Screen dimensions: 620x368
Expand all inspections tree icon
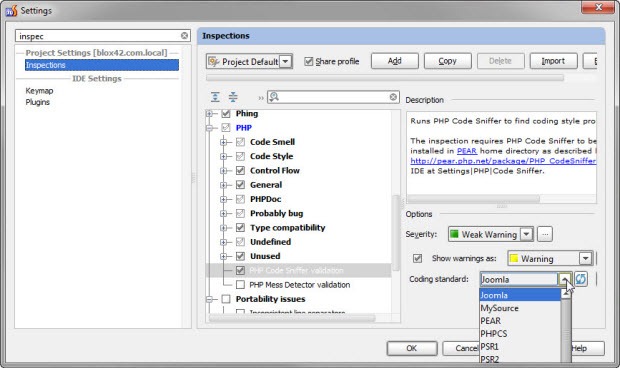(215, 97)
